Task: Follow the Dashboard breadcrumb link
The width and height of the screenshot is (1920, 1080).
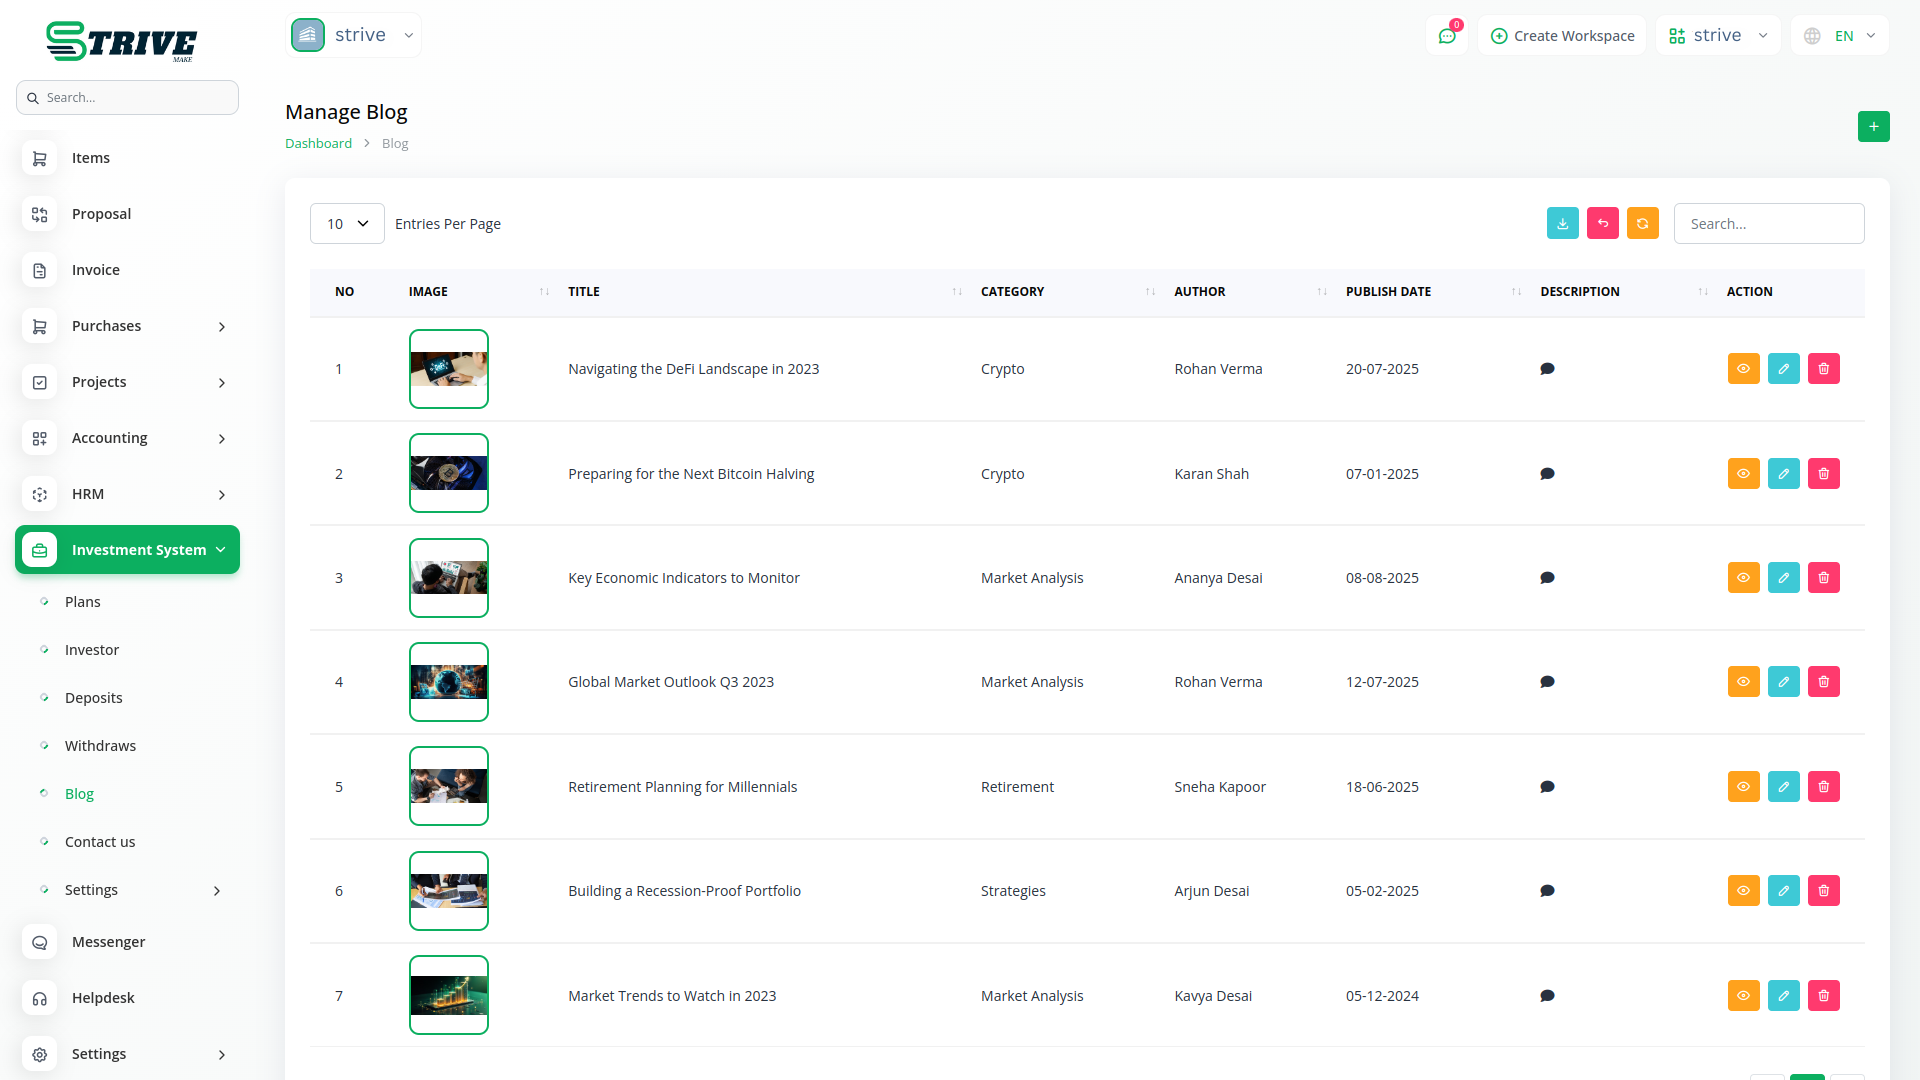Action: click(318, 143)
